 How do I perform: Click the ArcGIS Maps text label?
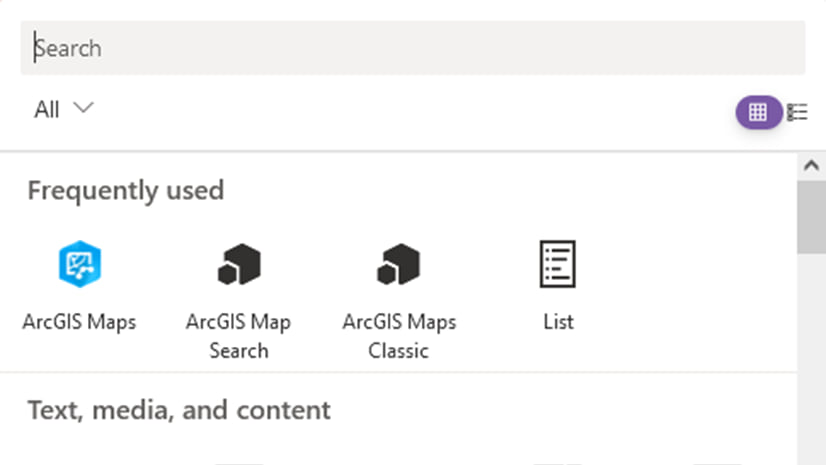pos(79,322)
